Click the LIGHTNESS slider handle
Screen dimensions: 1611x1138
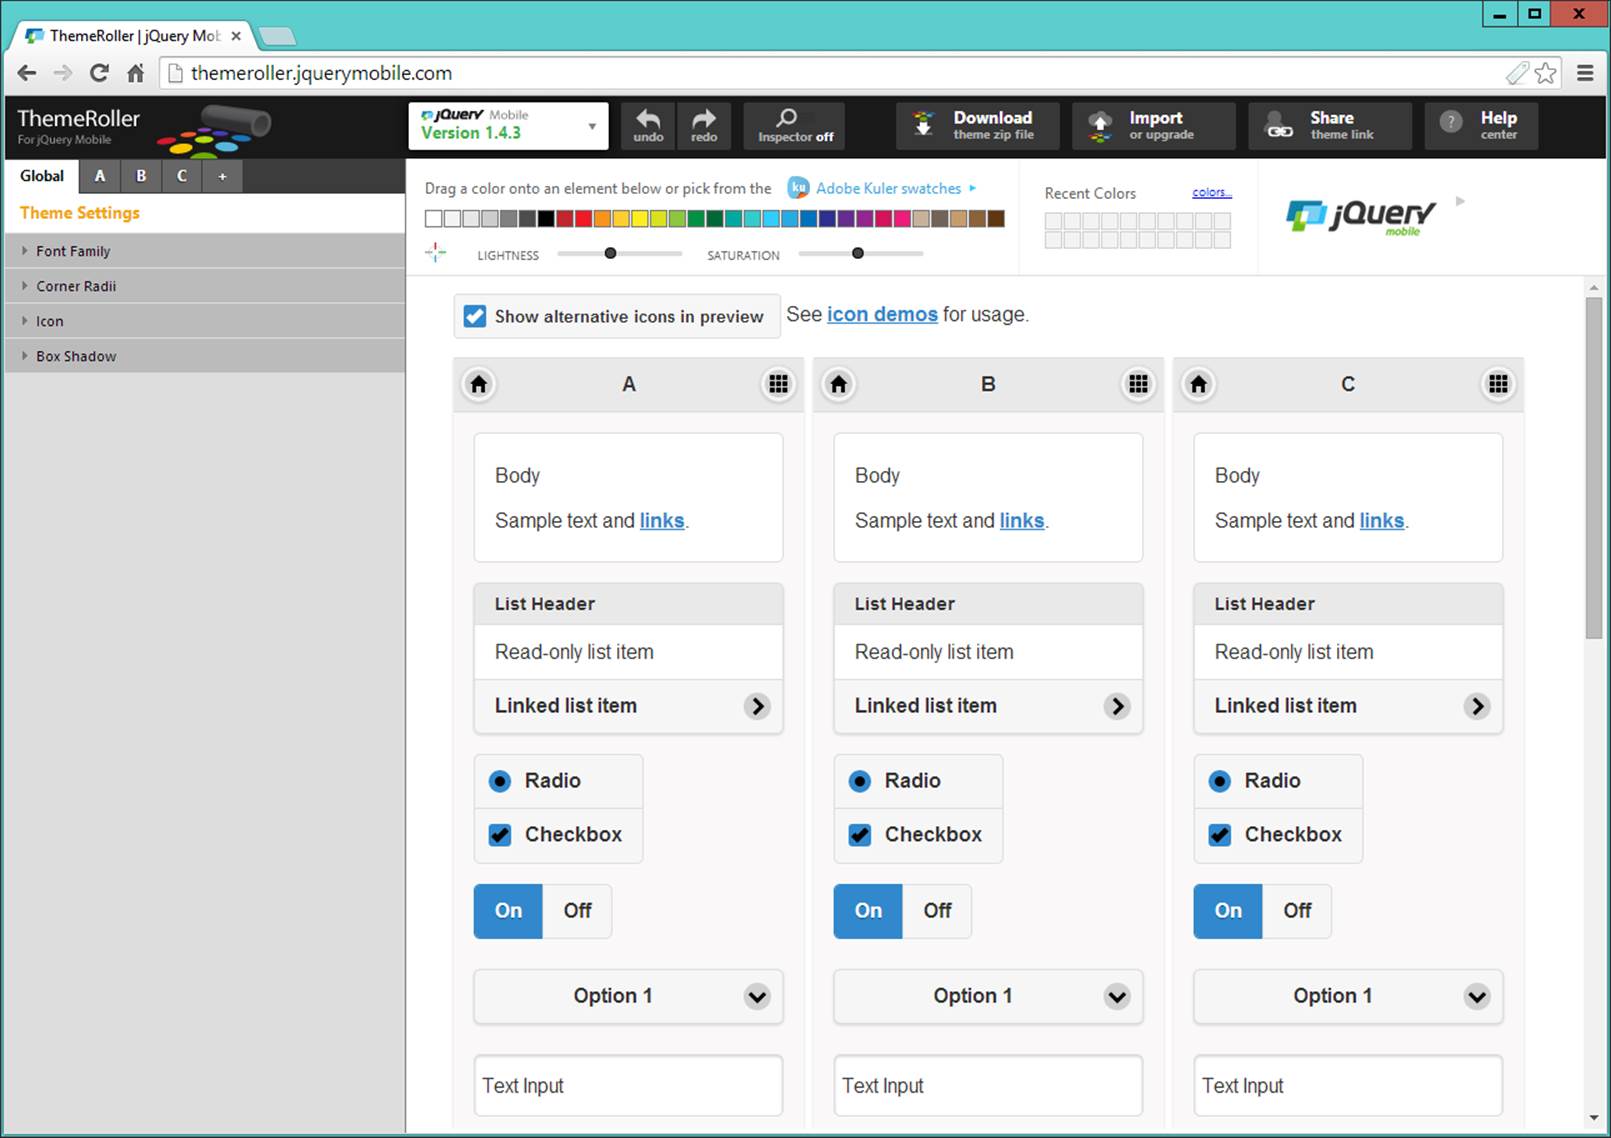pyautogui.click(x=610, y=253)
